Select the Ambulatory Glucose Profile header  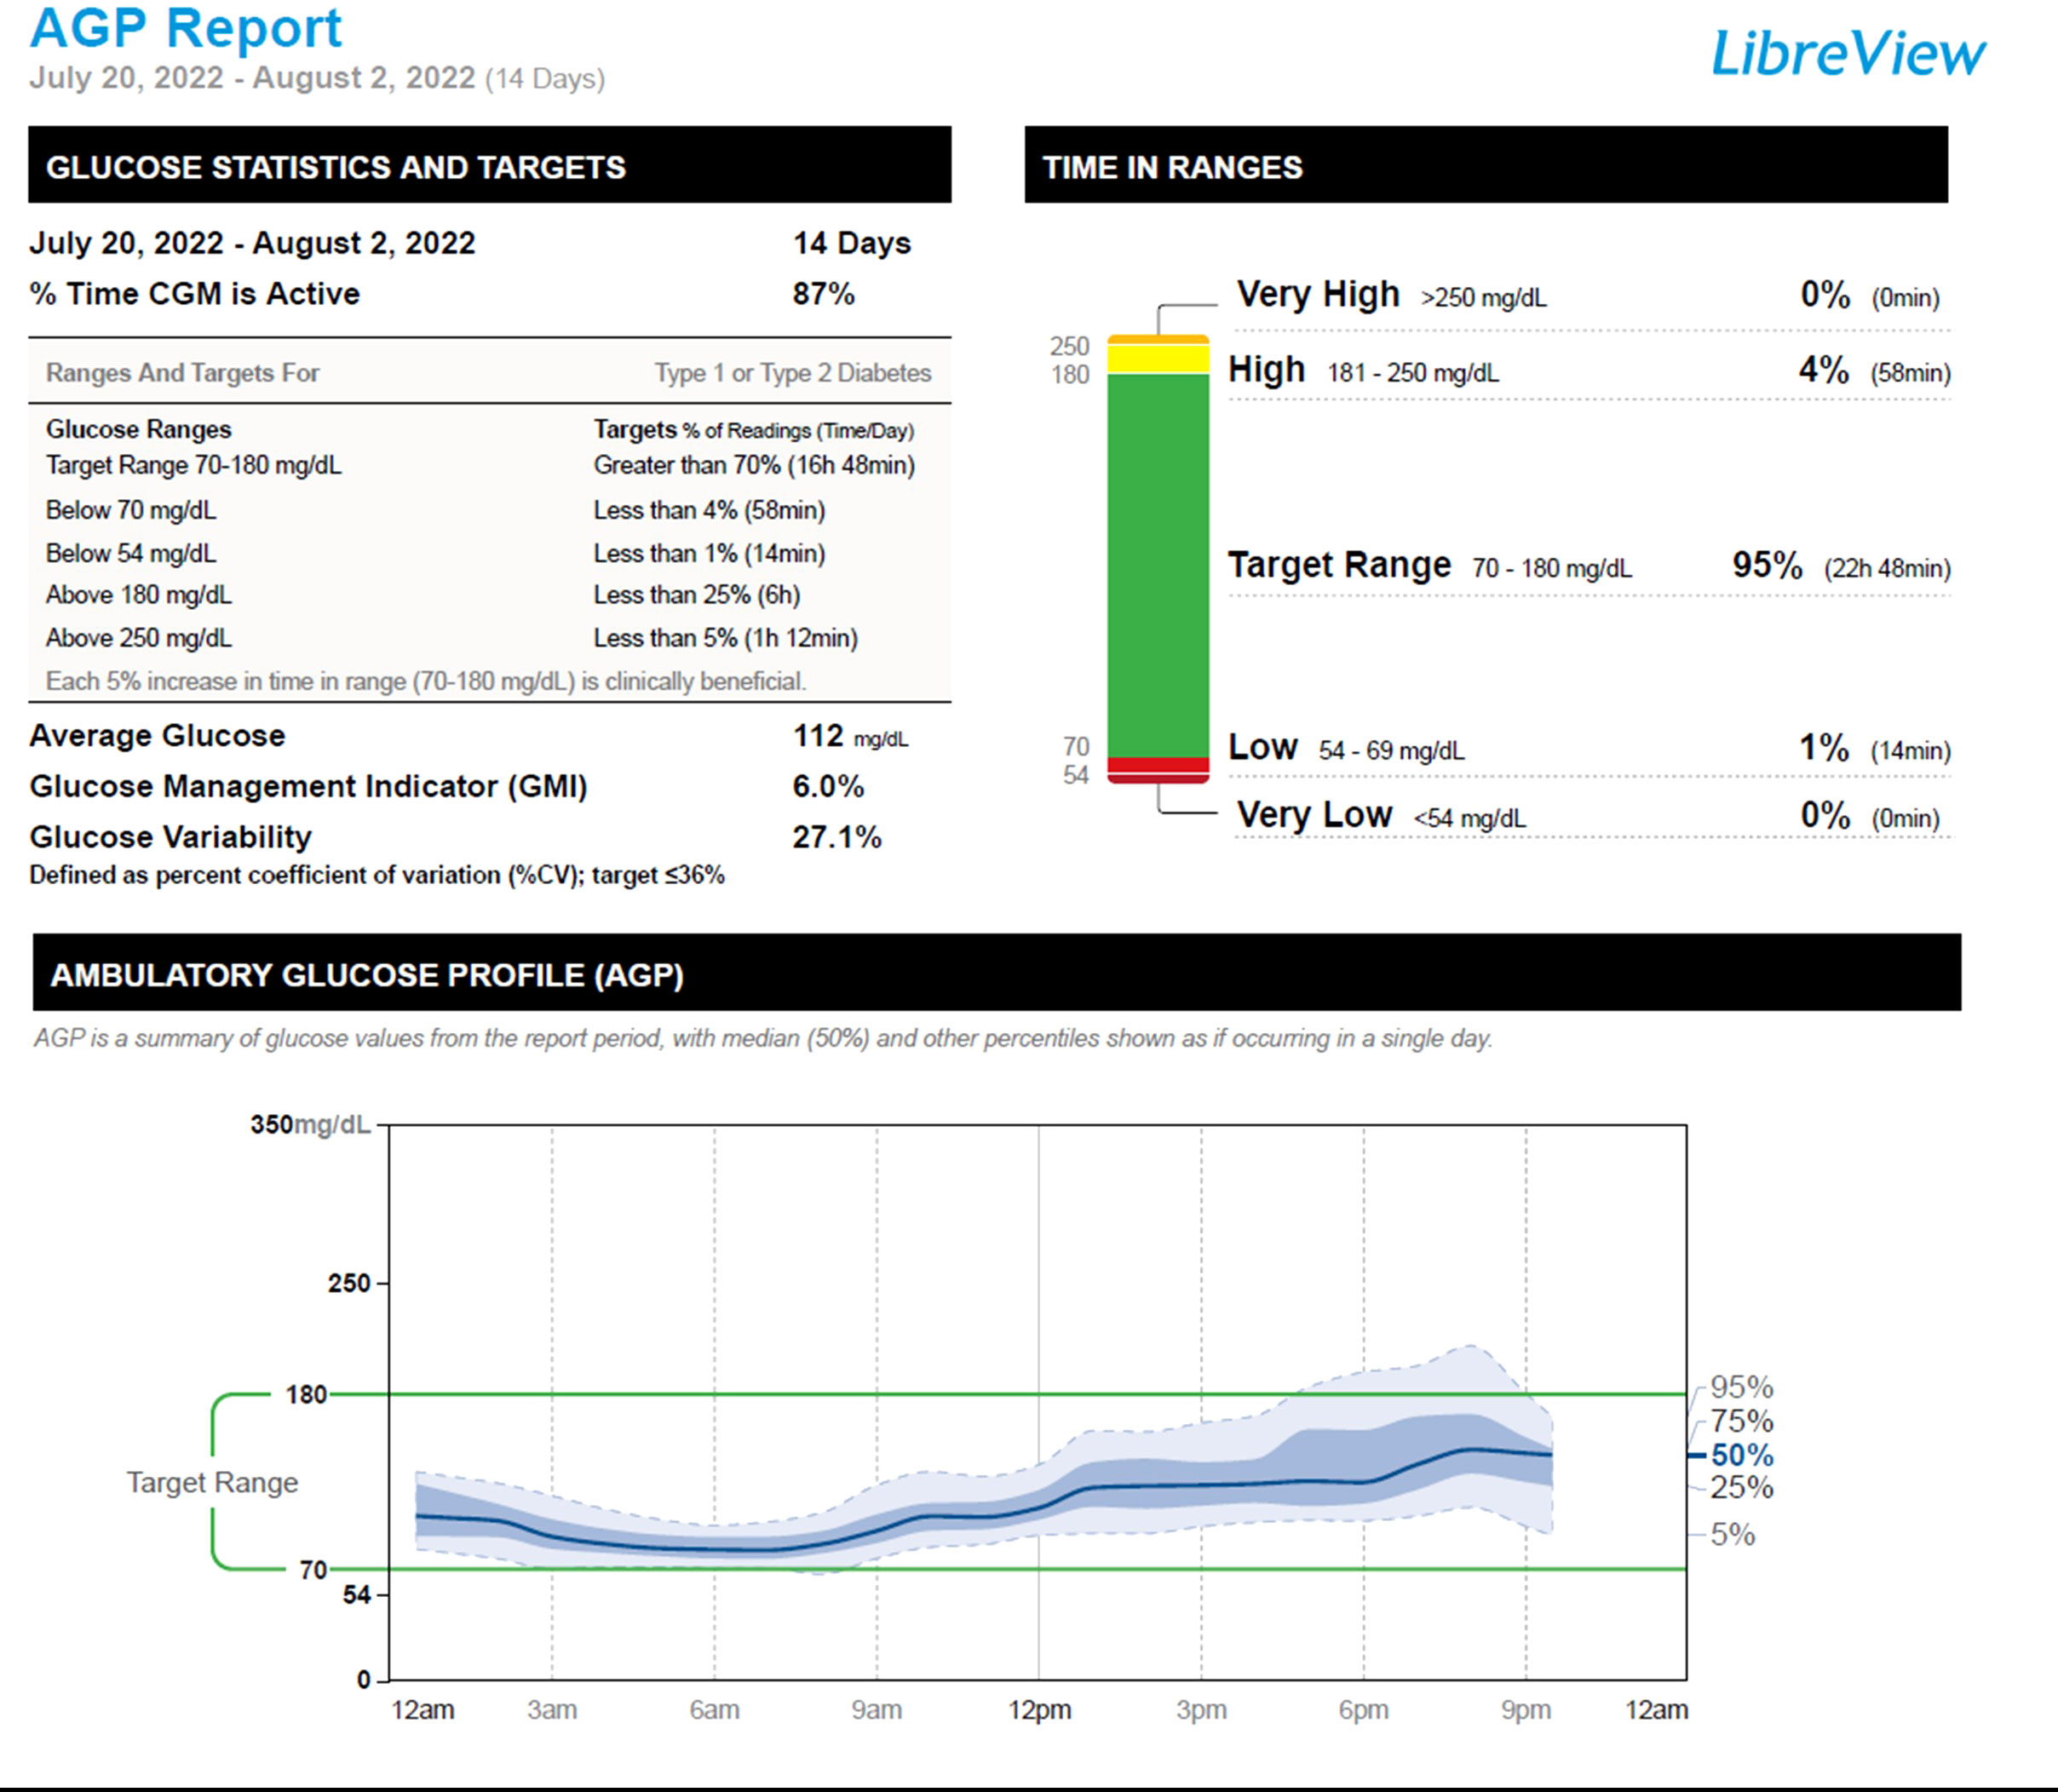[x=996, y=973]
